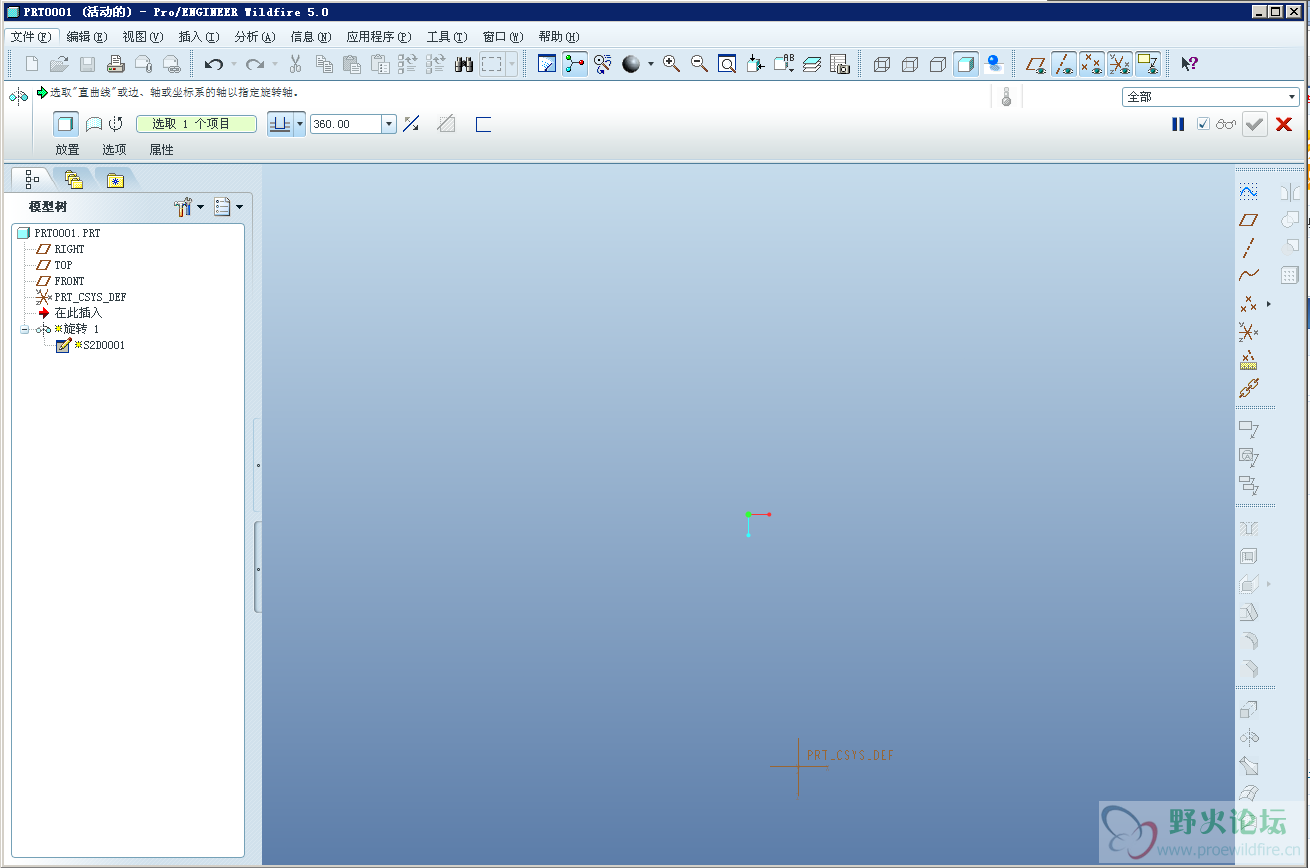
Task: Toggle datum planes visibility
Action: (x=1036, y=64)
